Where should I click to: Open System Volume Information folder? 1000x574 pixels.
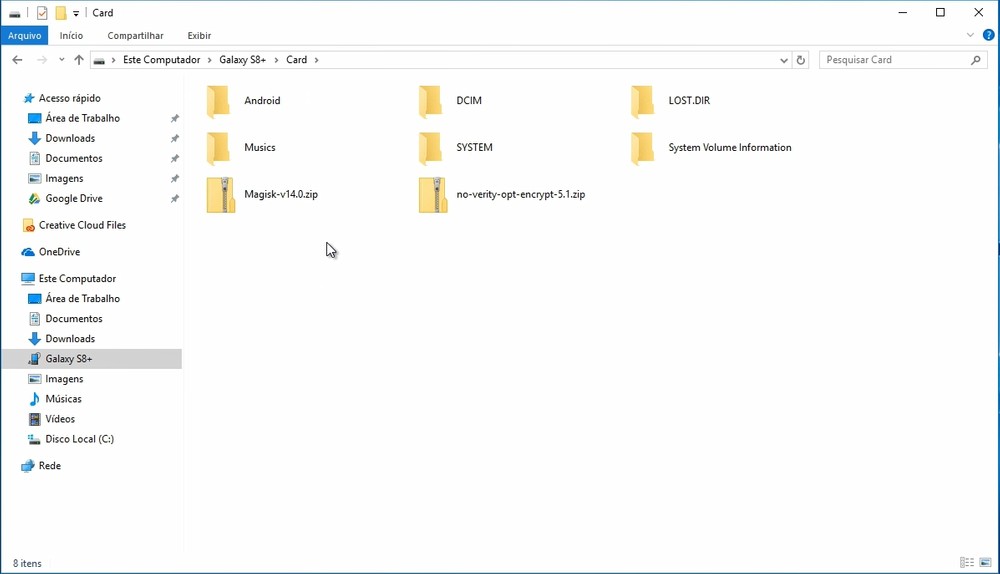tap(712, 147)
